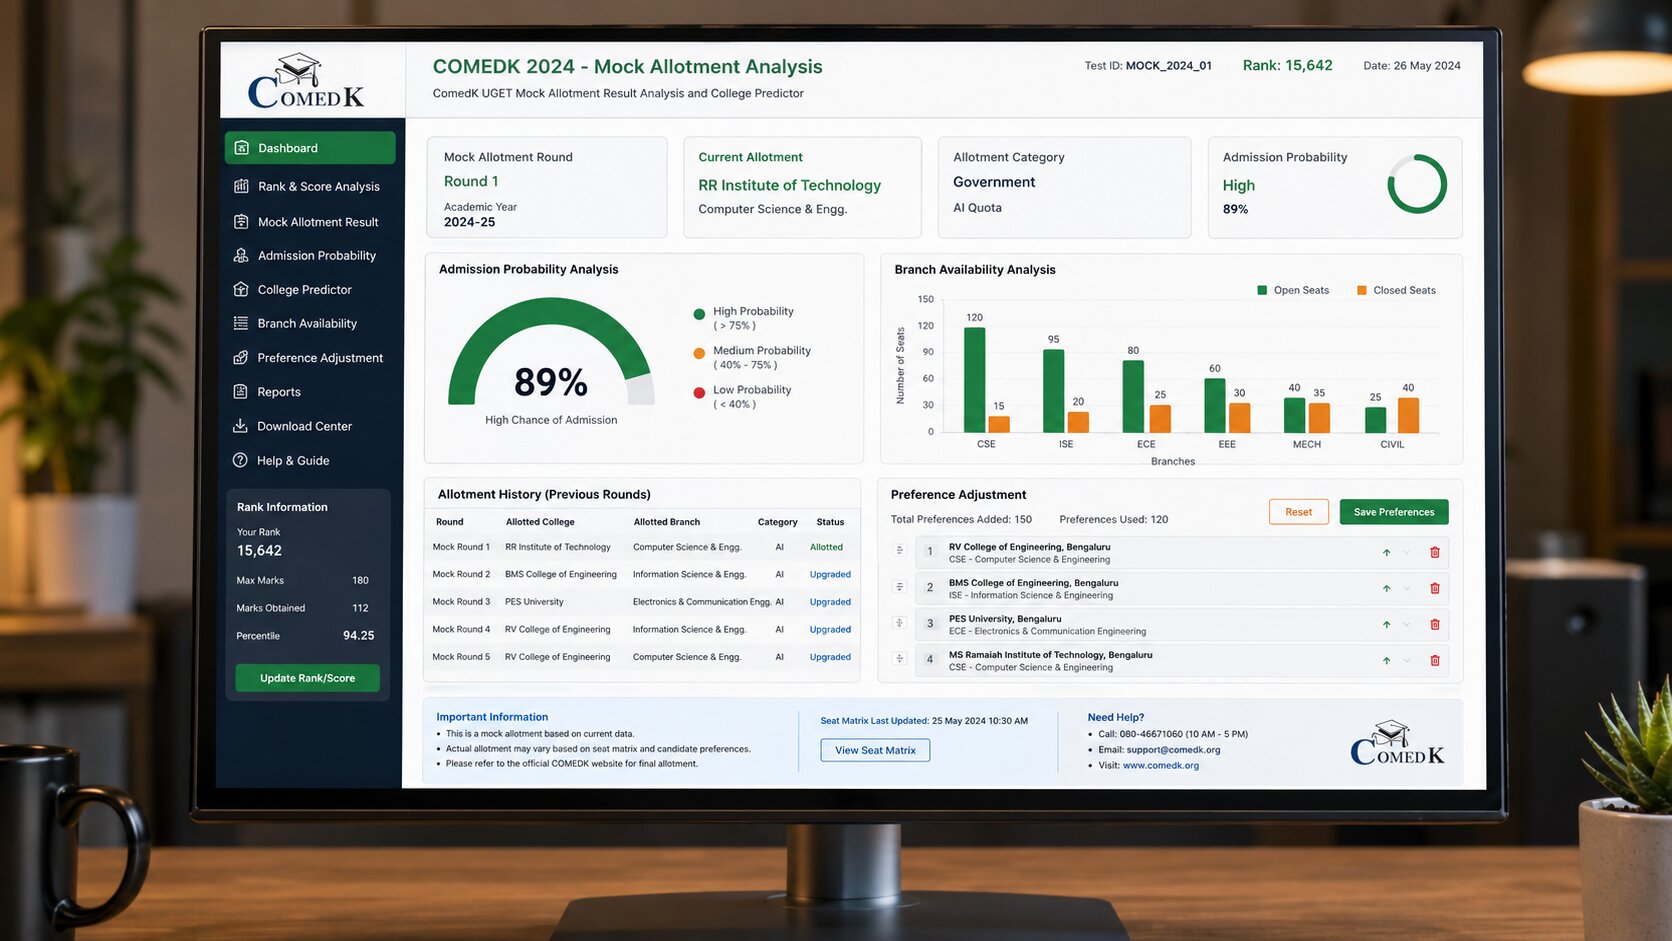The image size is (1672, 941).
Task: Move PES University preference down with chevron
Action: point(1407,624)
